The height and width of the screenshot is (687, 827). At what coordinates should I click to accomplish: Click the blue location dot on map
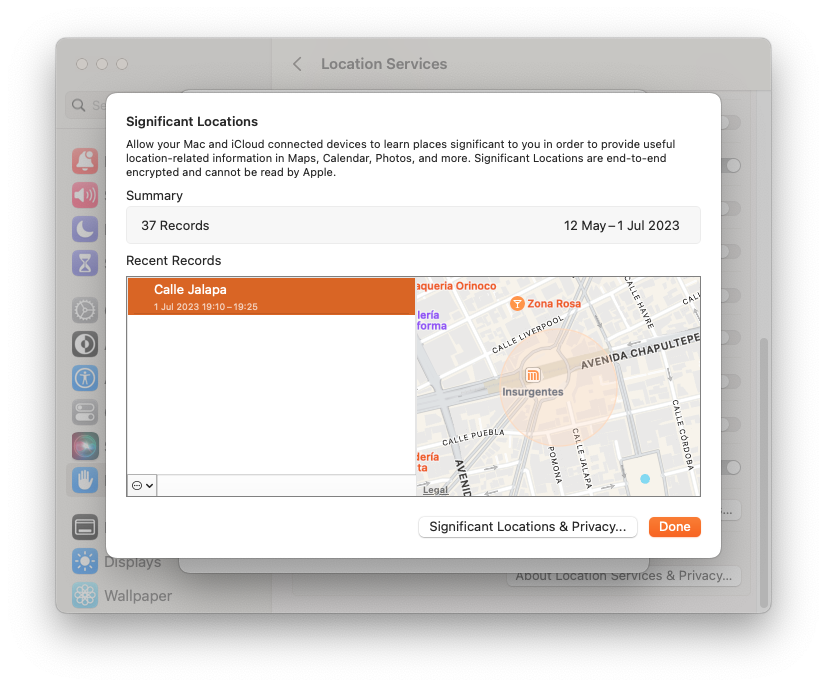click(x=645, y=479)
